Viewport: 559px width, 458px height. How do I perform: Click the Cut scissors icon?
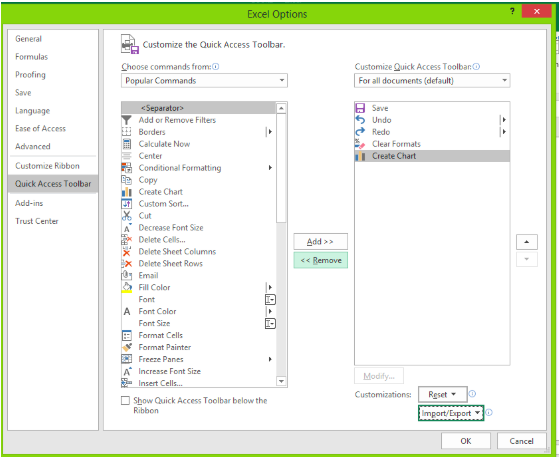127,216
